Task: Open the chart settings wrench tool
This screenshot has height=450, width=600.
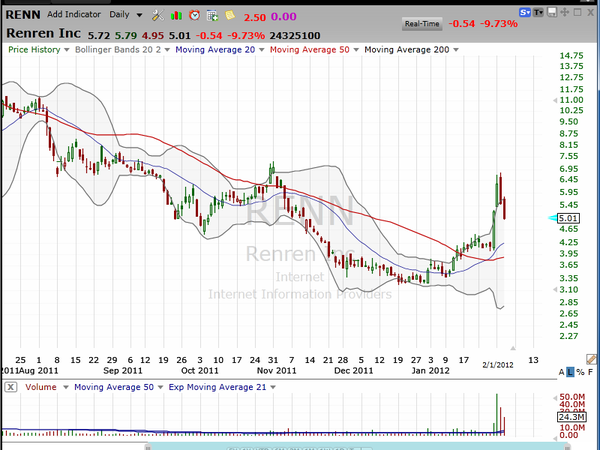Action: [x=158, y=15]
